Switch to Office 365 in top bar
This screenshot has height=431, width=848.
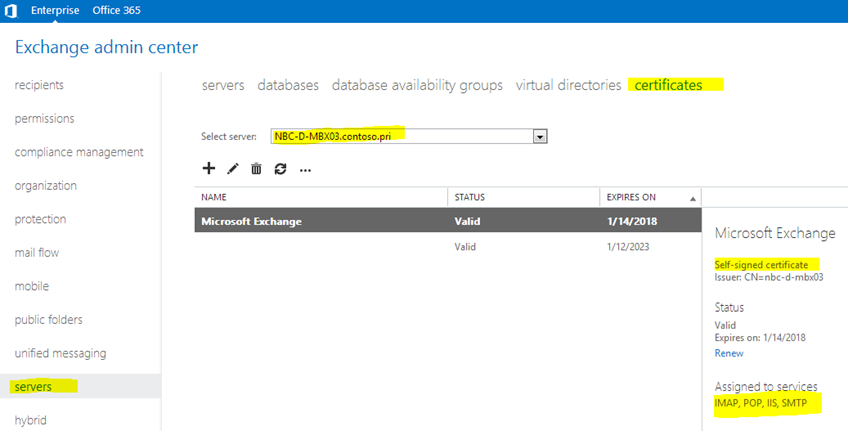(116, 10)
